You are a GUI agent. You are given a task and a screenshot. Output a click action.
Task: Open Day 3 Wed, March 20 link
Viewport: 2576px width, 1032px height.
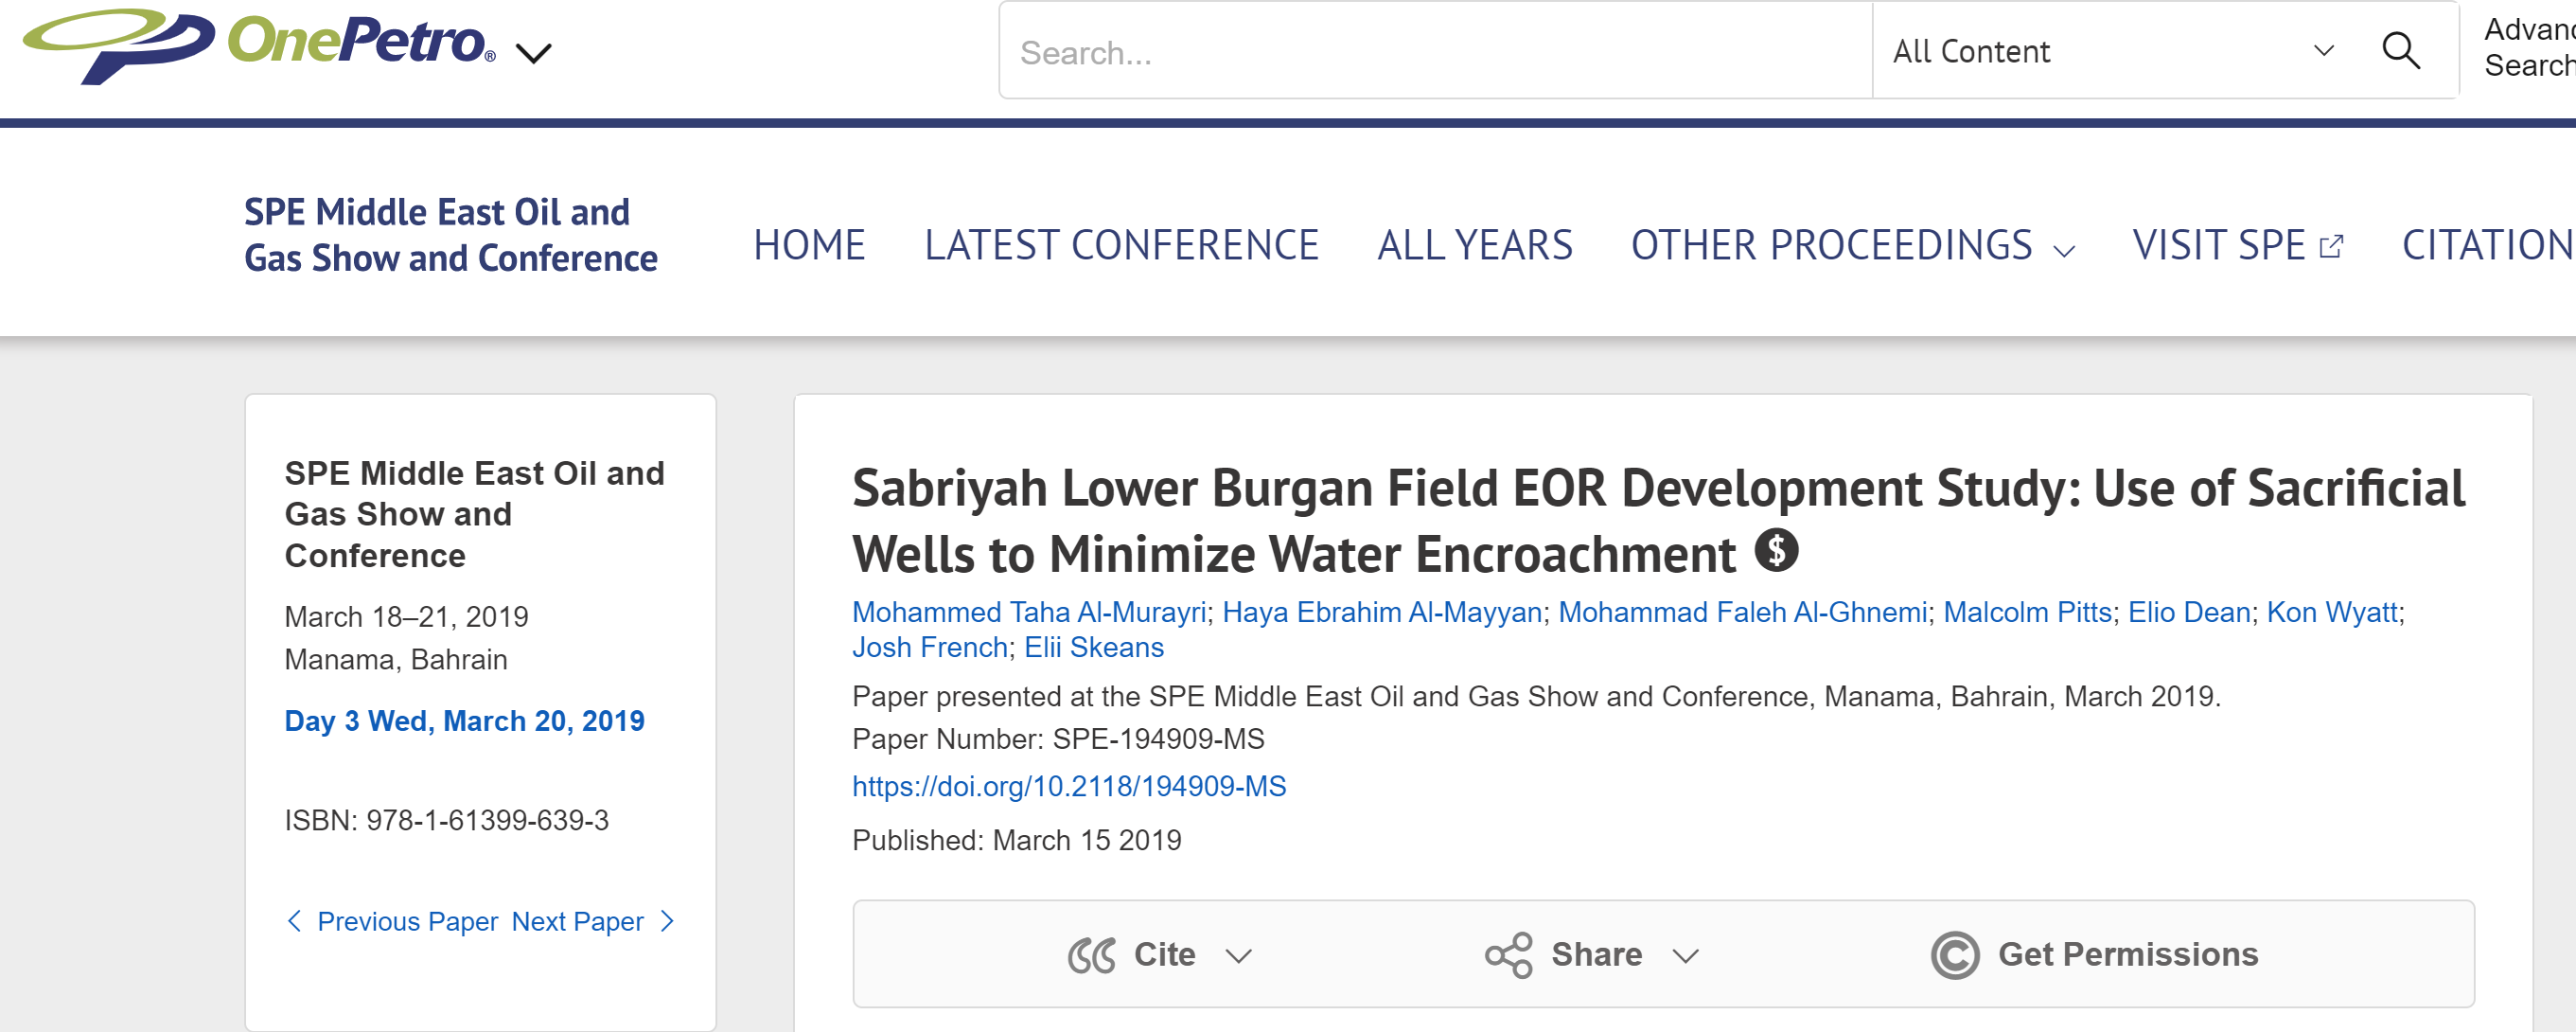464,721
